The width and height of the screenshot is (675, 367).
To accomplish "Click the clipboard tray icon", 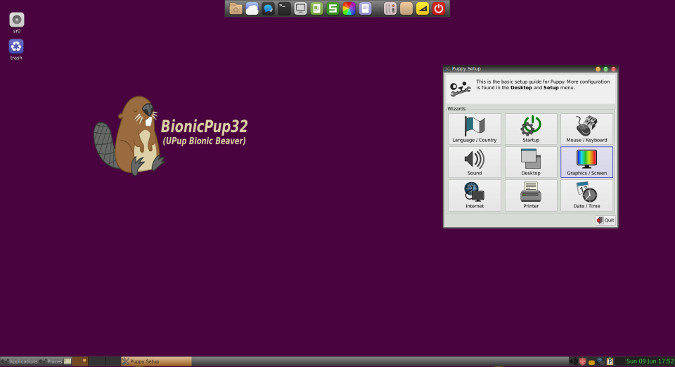I will tap(610, 361).
